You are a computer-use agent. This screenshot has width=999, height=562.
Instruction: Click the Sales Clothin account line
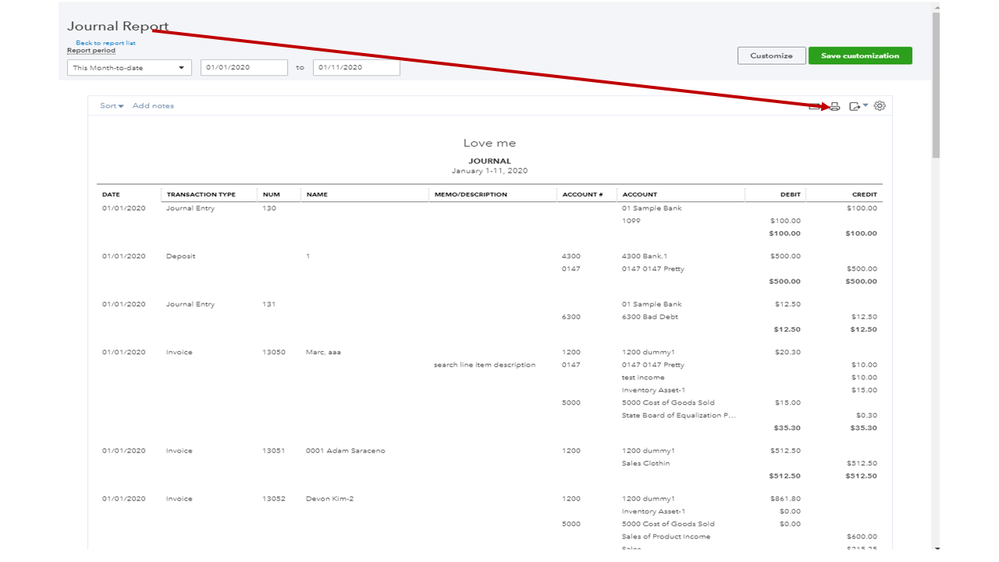click(646, 464)
